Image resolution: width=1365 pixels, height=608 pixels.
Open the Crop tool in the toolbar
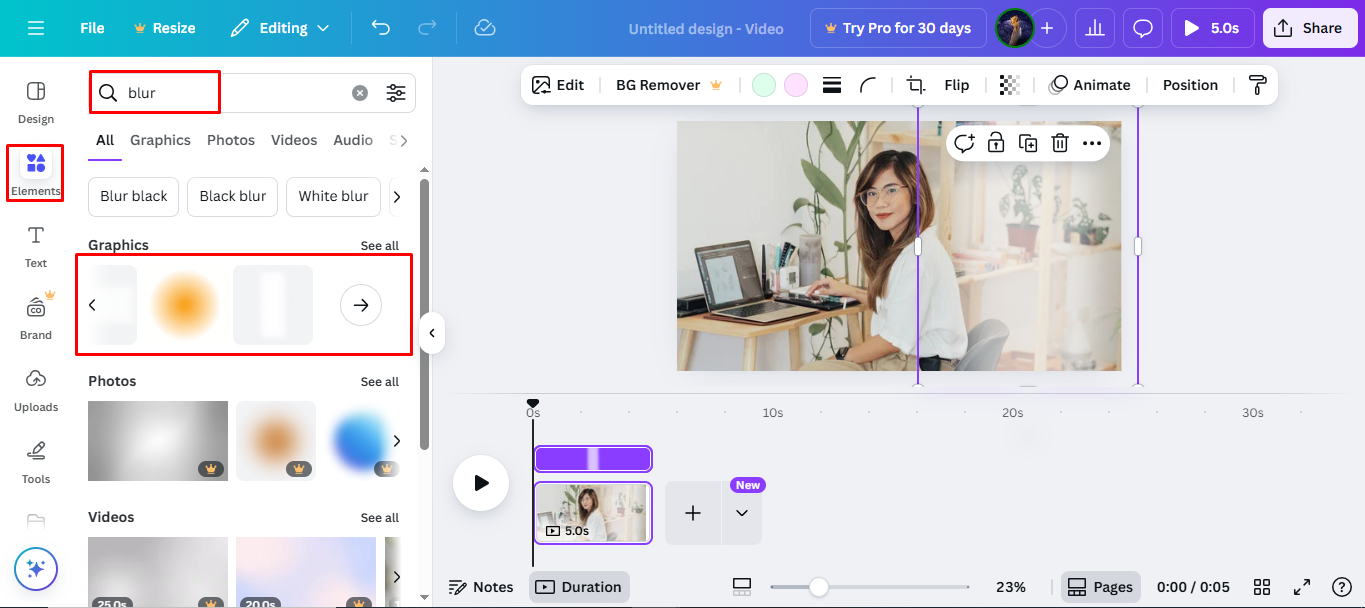click(x=913, y=85)
